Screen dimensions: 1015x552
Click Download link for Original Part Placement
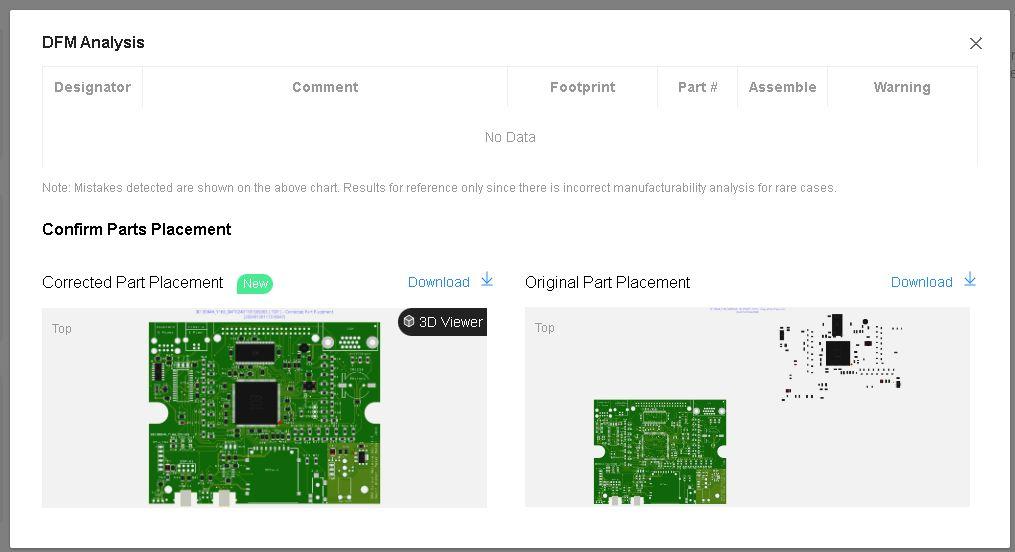921,282
